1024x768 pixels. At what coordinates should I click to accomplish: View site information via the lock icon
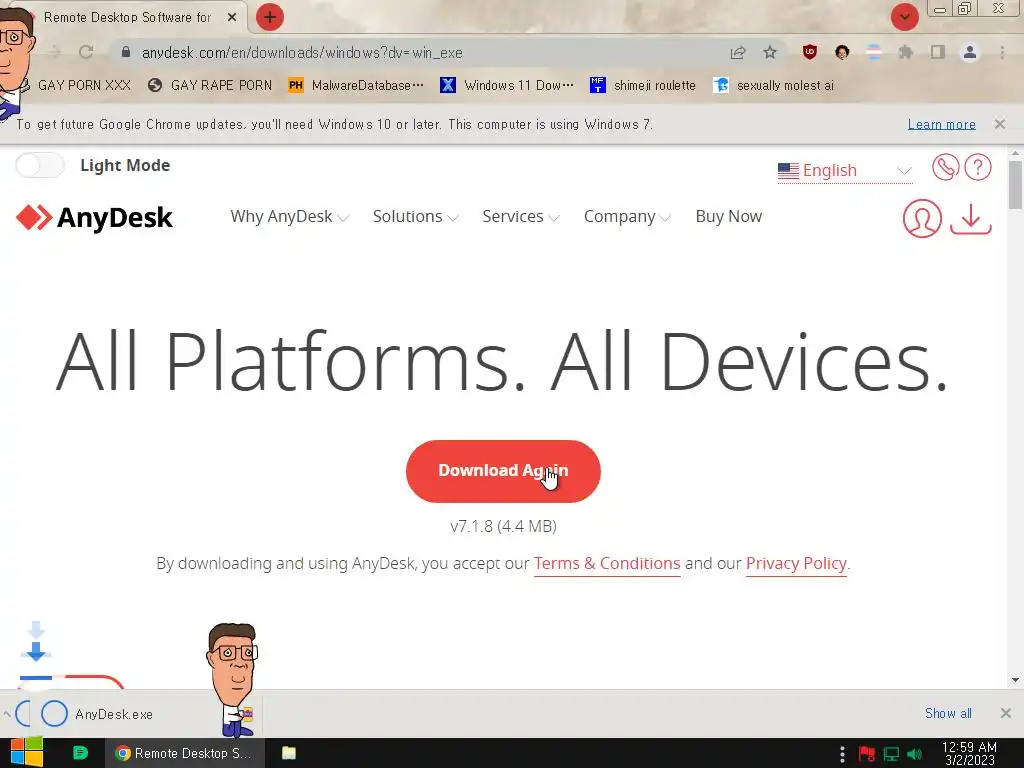(126, 52)
